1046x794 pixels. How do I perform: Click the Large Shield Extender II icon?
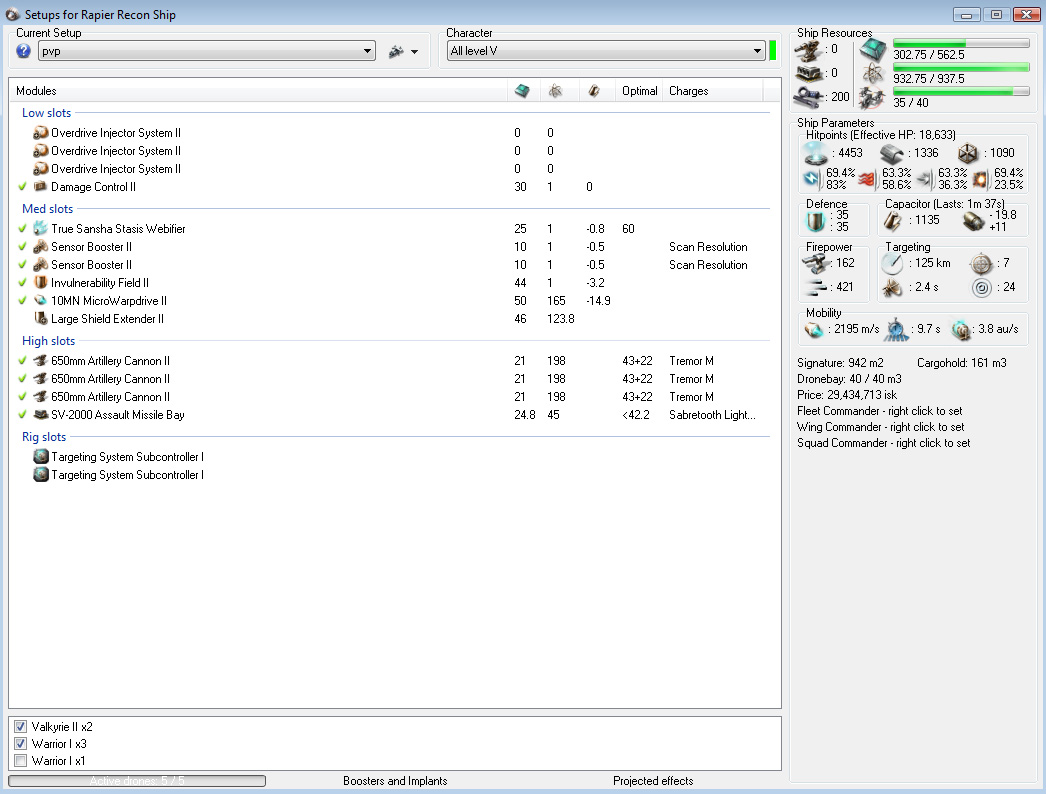[x=41, y=319]
